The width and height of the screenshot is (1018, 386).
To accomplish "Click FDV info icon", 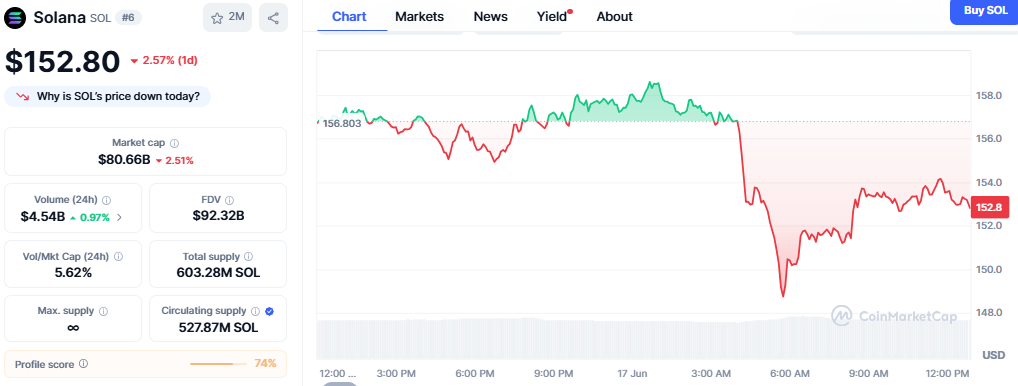I will click(x=229, y=200).
